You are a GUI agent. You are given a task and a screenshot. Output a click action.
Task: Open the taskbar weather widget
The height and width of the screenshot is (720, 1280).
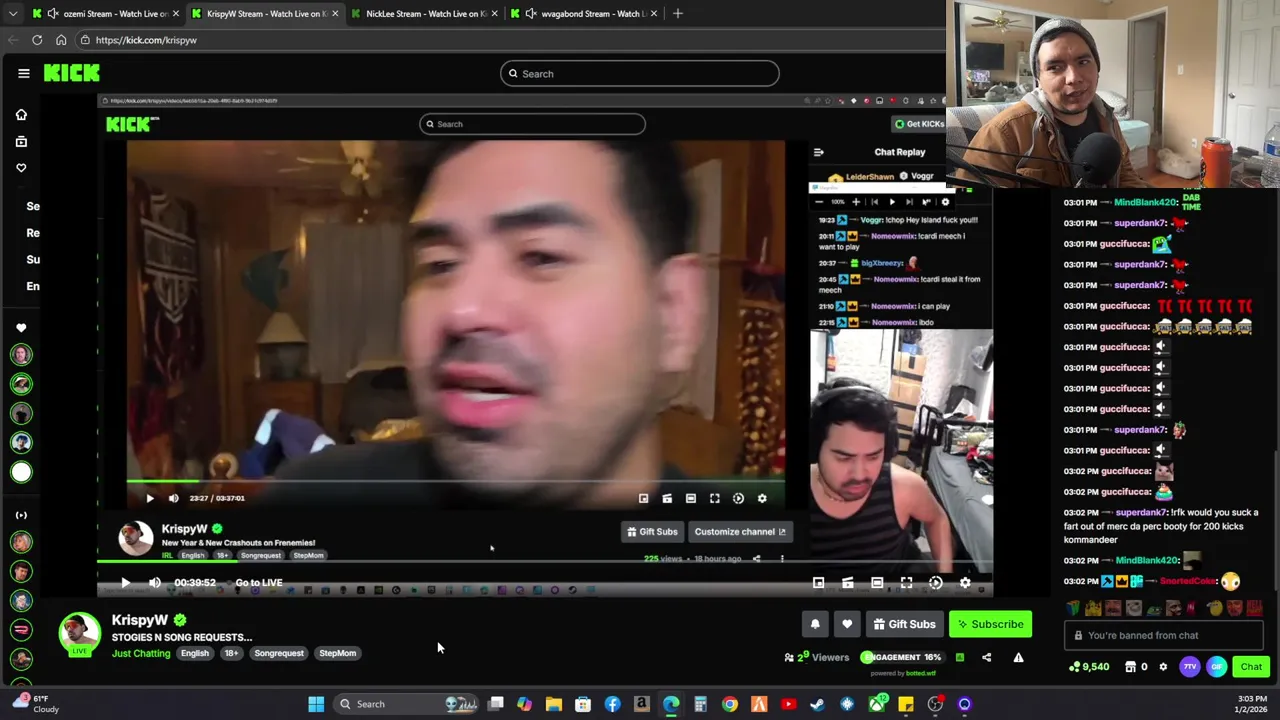click(36, 704)
